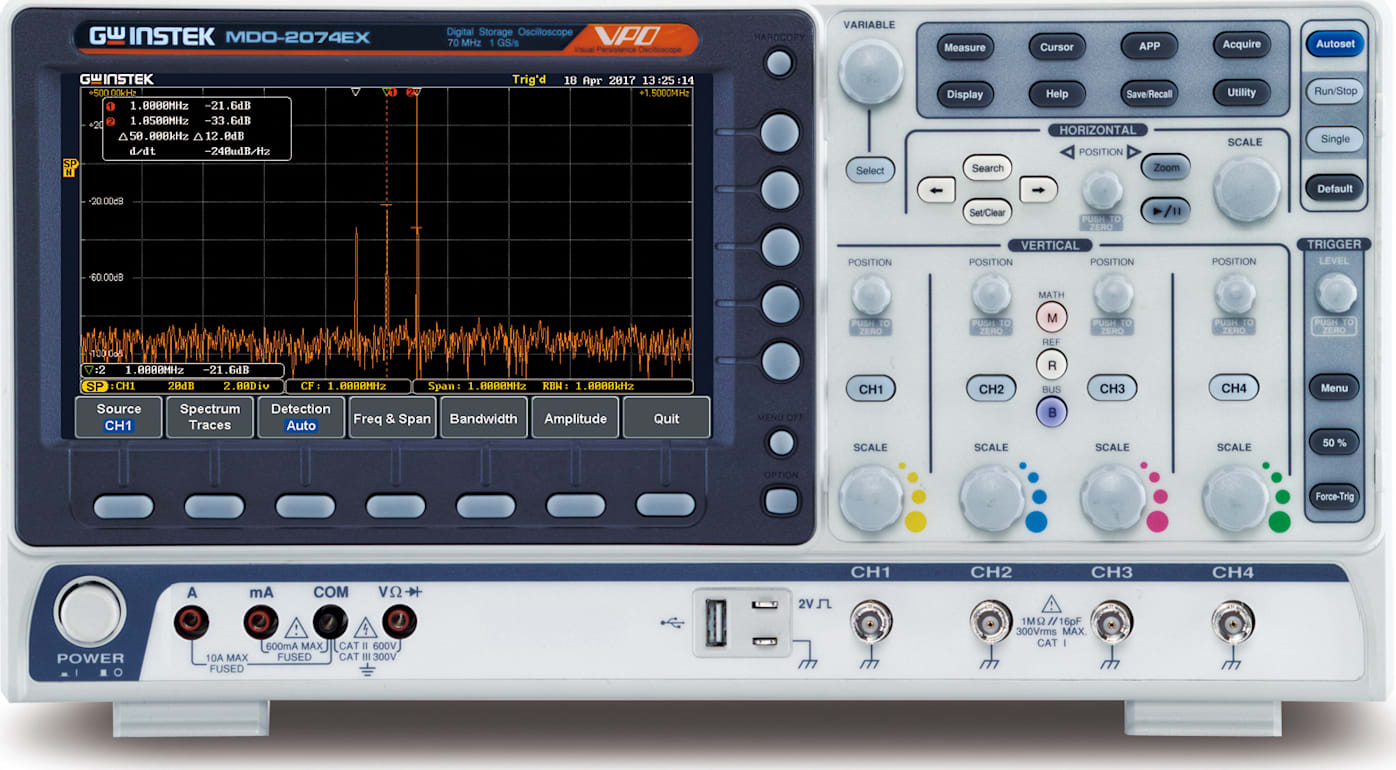Enable Single acquisition mode
Image resolution: width=1396 pixels, height=770 pixels.
click(x=1335, y=139)
